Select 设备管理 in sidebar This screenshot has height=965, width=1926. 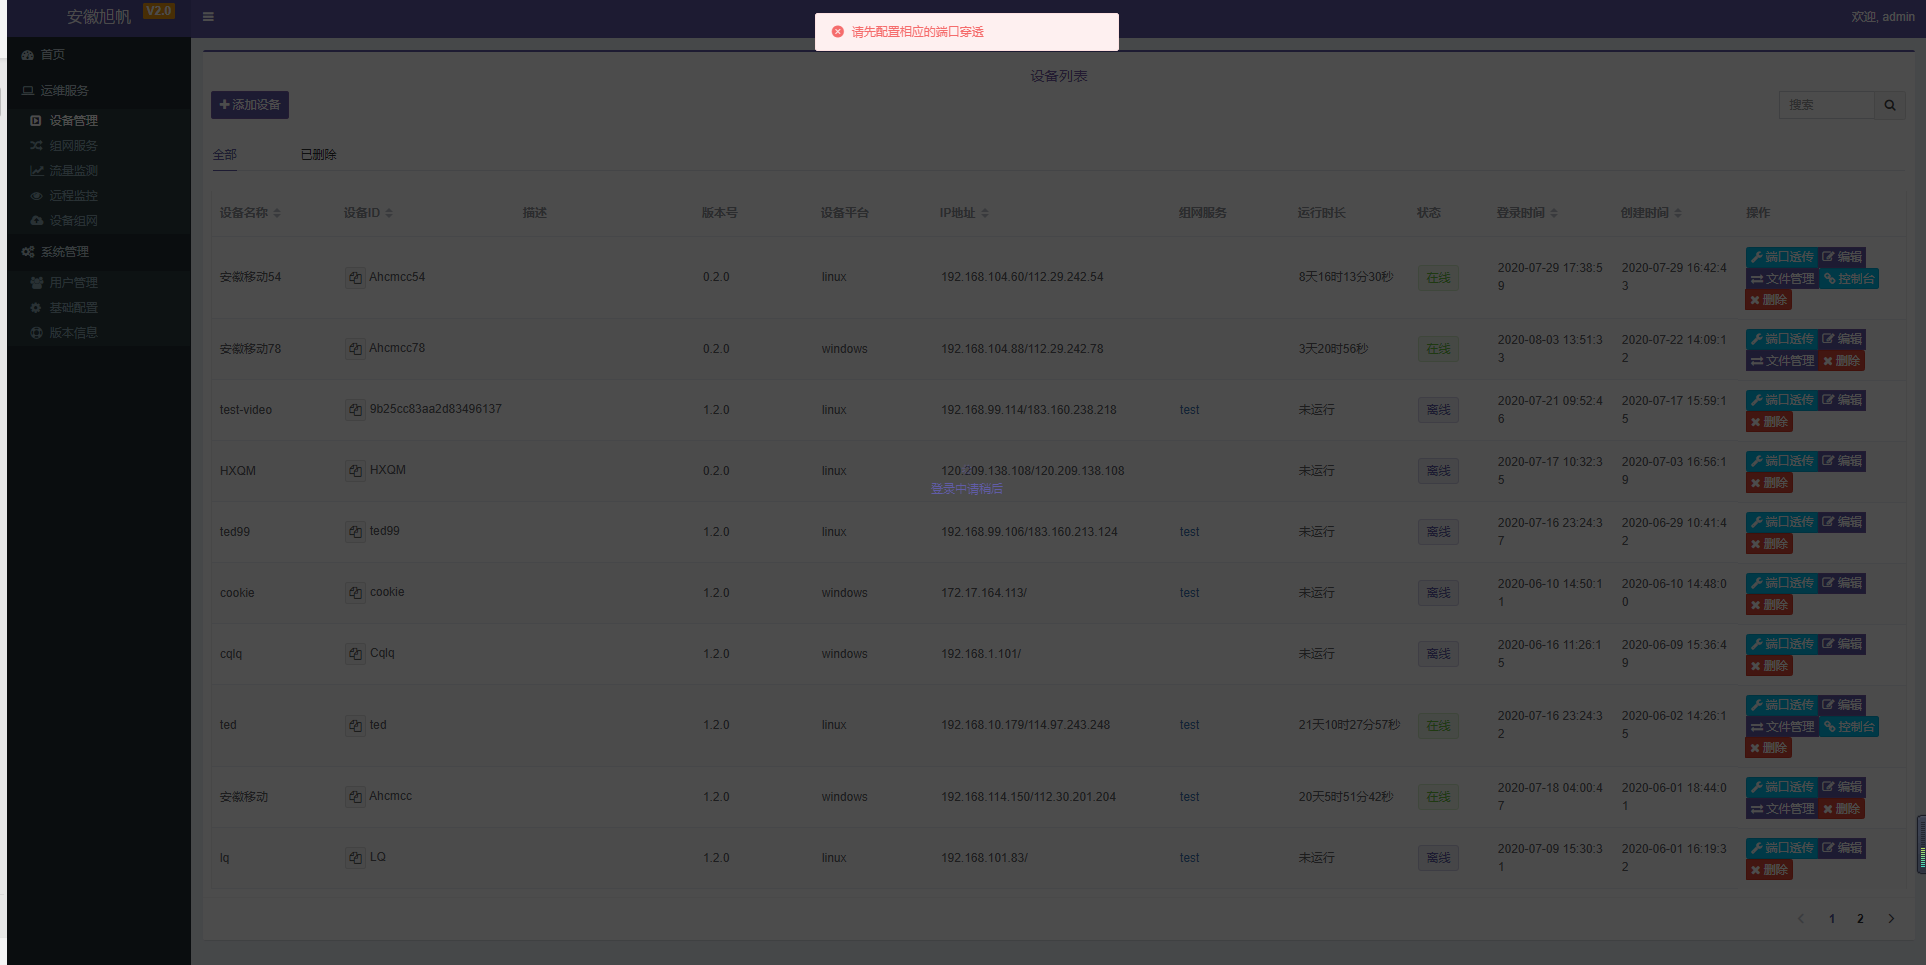click(98, 121)
